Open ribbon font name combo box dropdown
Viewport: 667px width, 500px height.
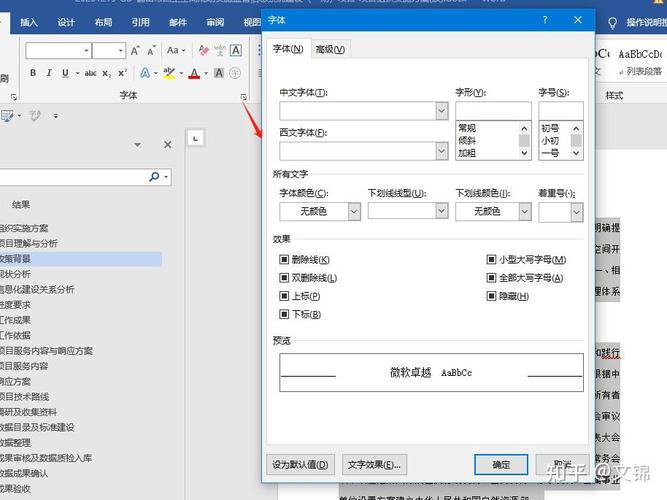[86, 51]
